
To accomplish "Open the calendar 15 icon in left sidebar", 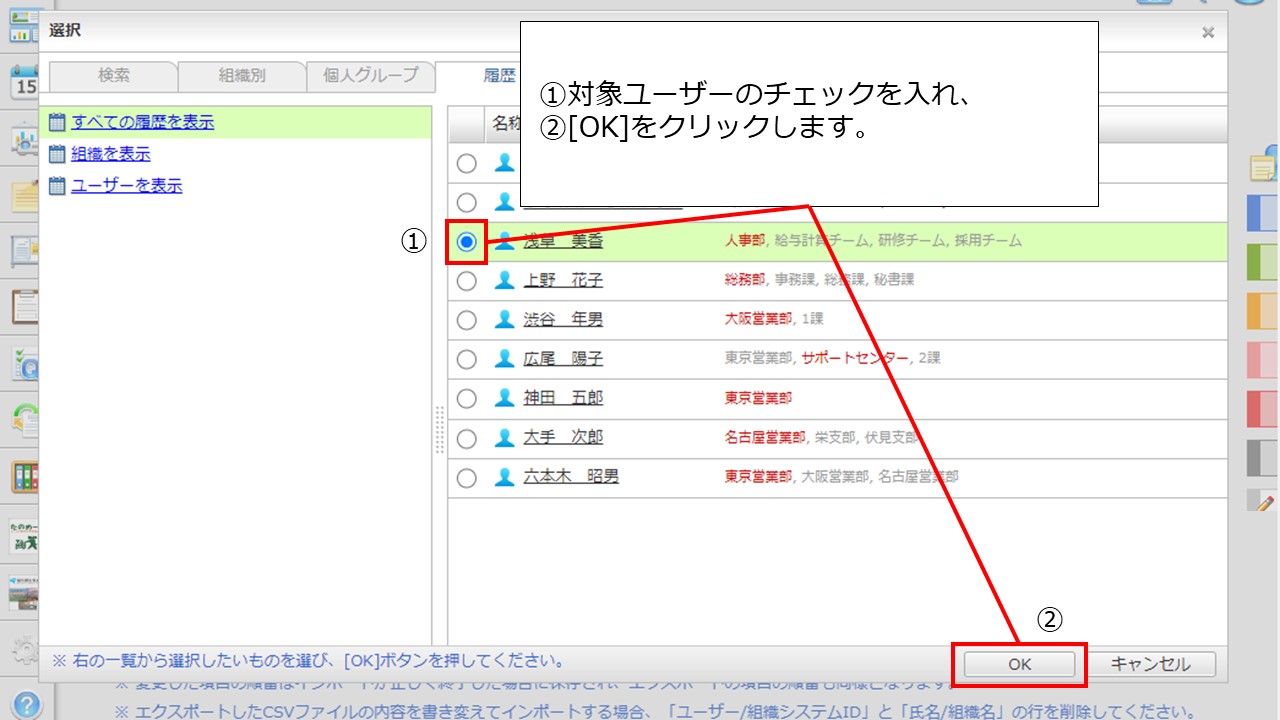I will (x=24, y=83).
